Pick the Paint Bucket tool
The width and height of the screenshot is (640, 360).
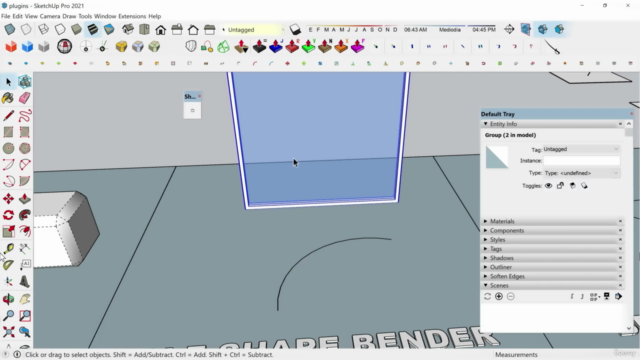(x=8, y=98)
